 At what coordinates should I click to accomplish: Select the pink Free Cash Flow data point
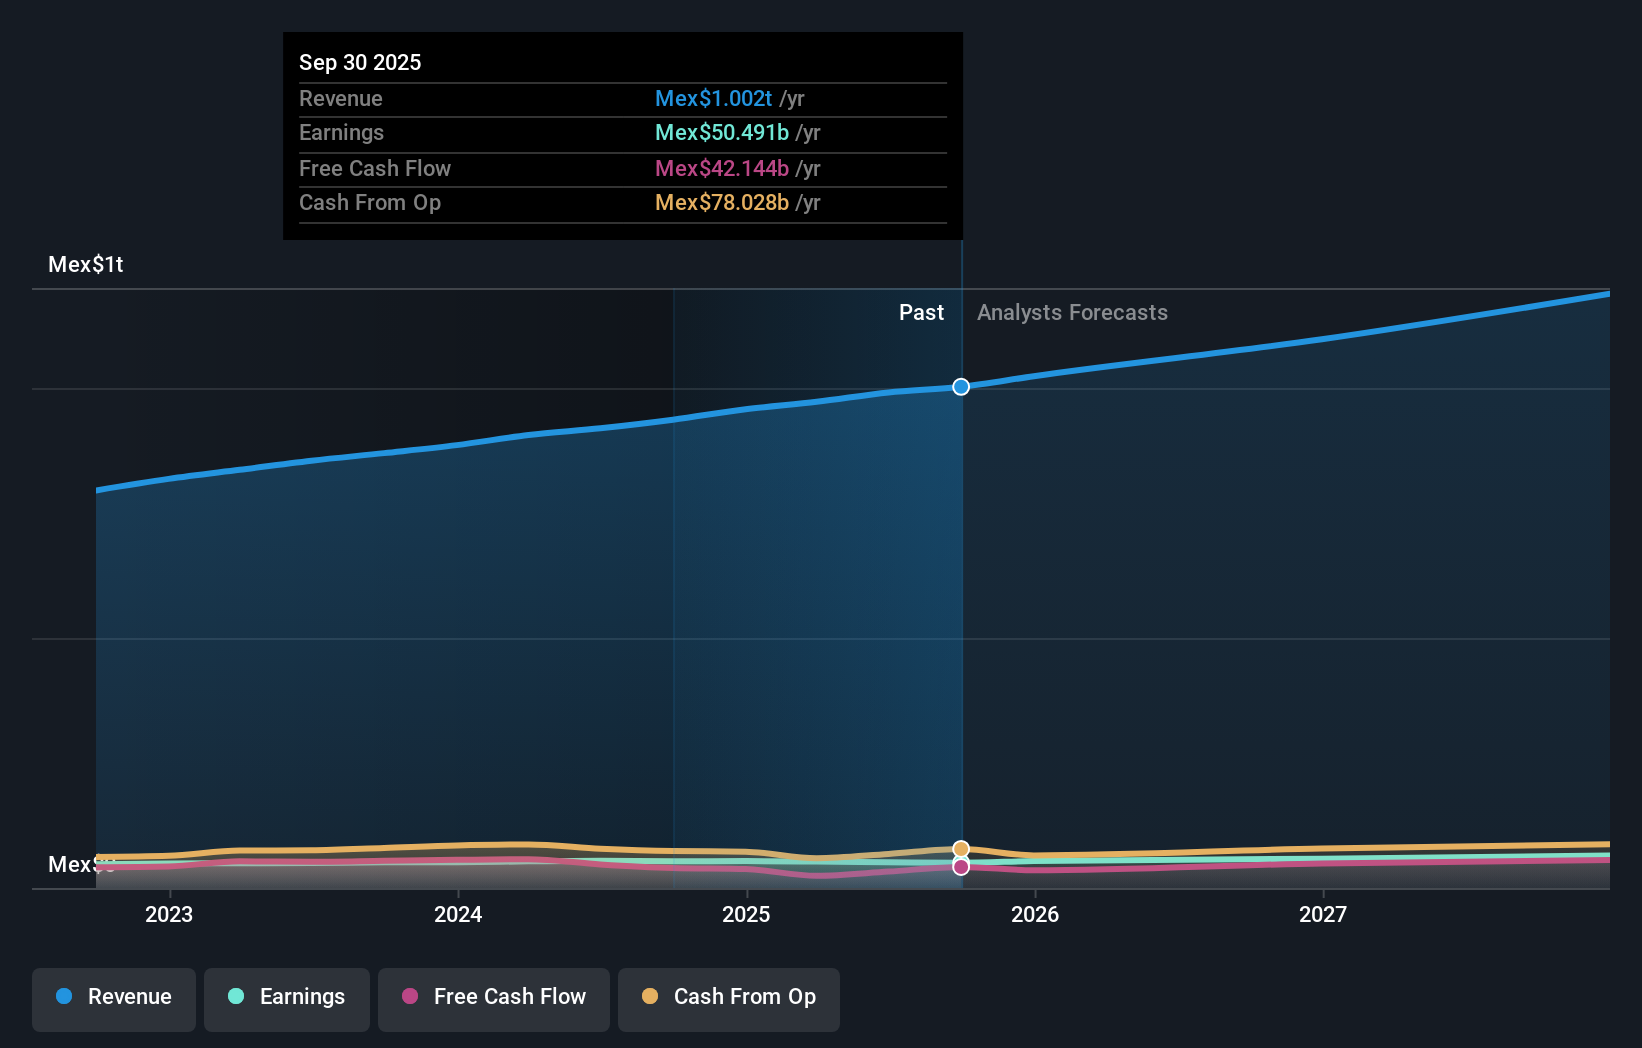click(x=960, y=867)
